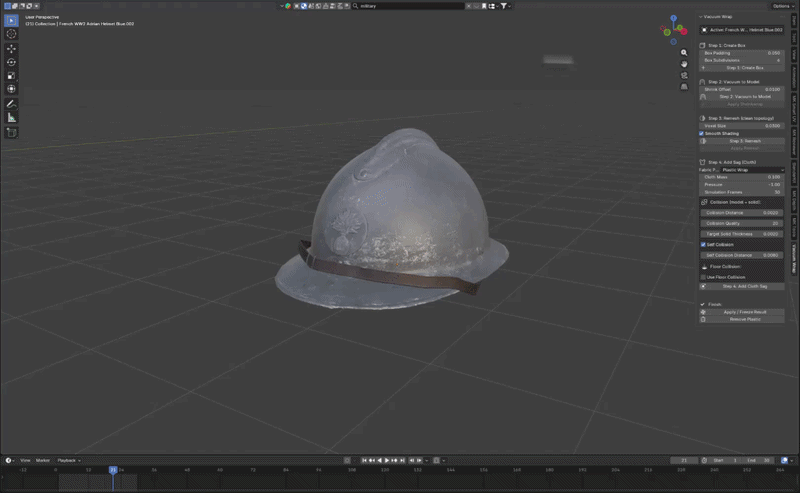Toggle auto-keying record button in timeline

tap(347, 460)
